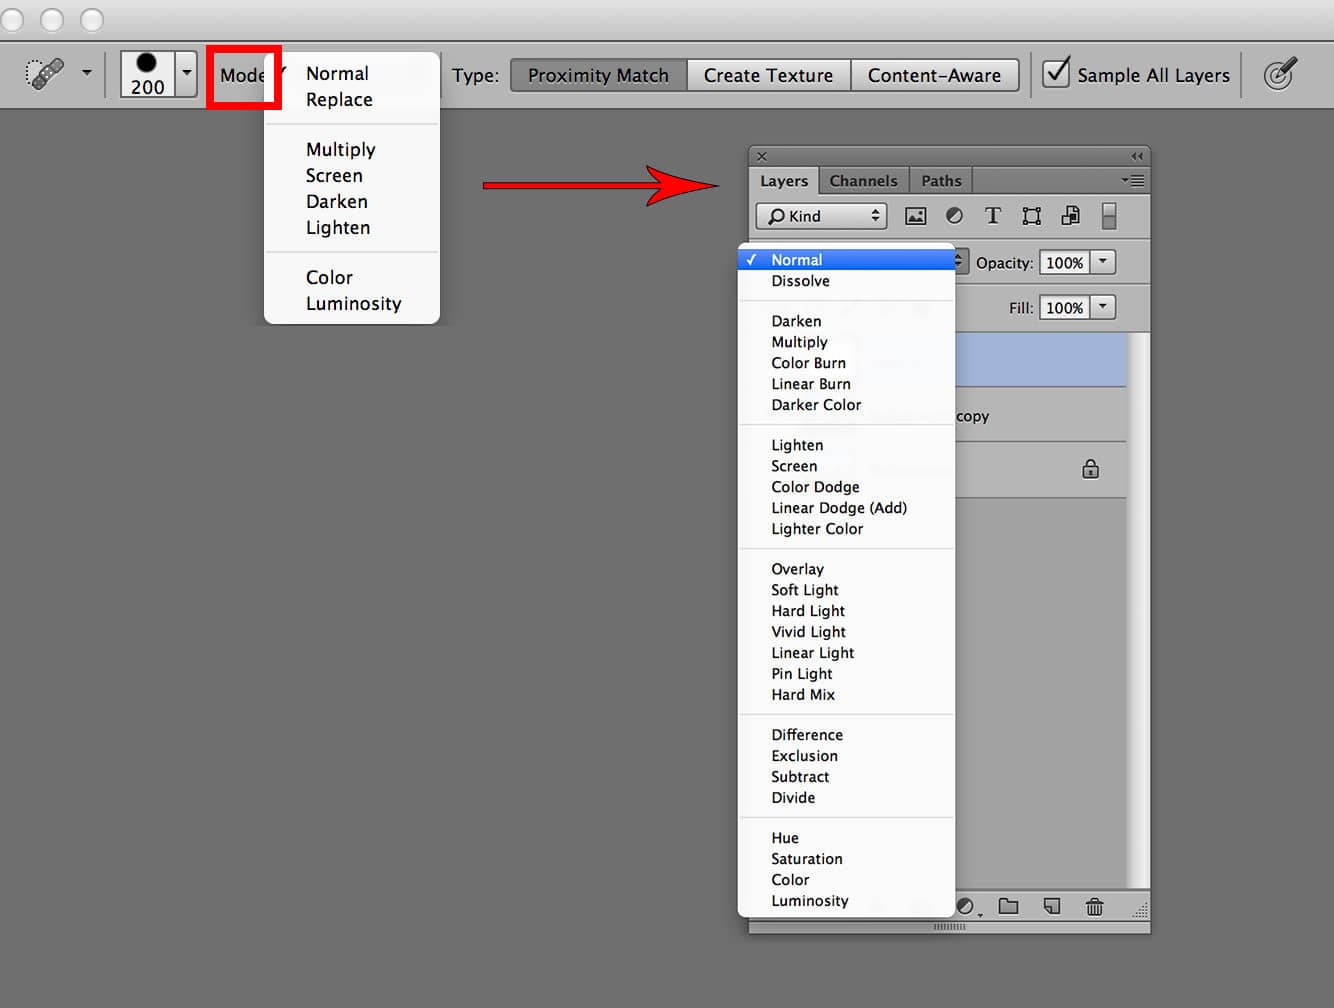The image size is (1334, 1008).
Task: Toggle the layer filtering switch
Action: coord(1109,216)
